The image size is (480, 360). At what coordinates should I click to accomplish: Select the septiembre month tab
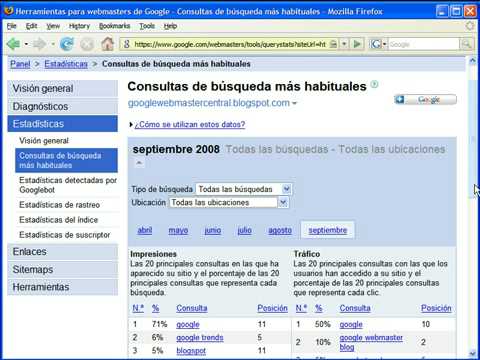tap(328, 230)
